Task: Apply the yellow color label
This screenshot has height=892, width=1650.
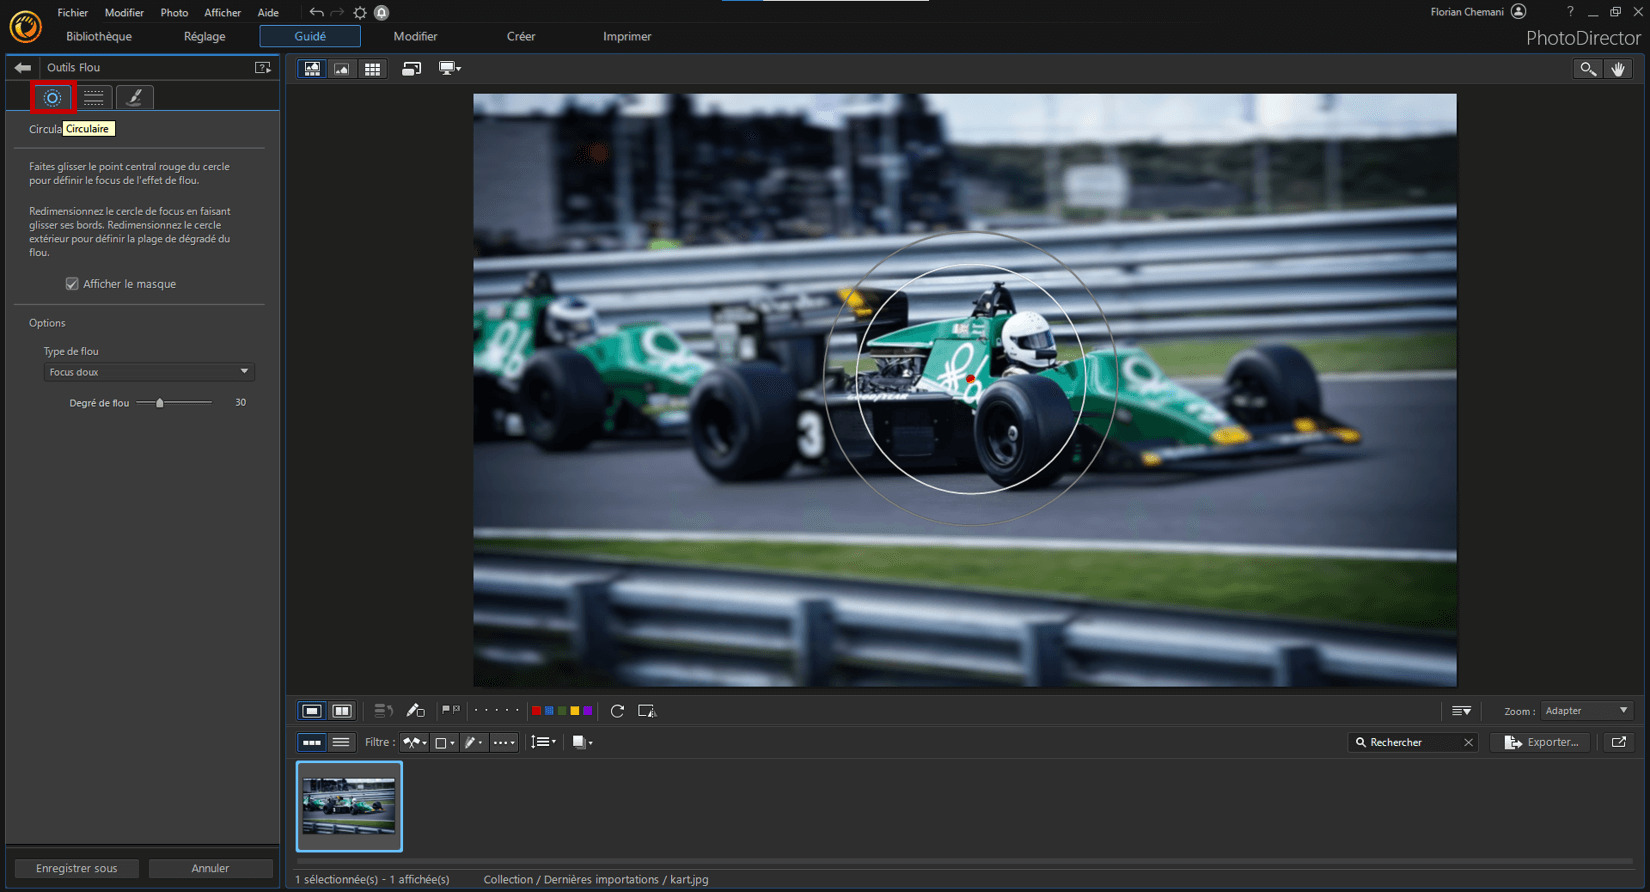Action: tap(575, 711)
